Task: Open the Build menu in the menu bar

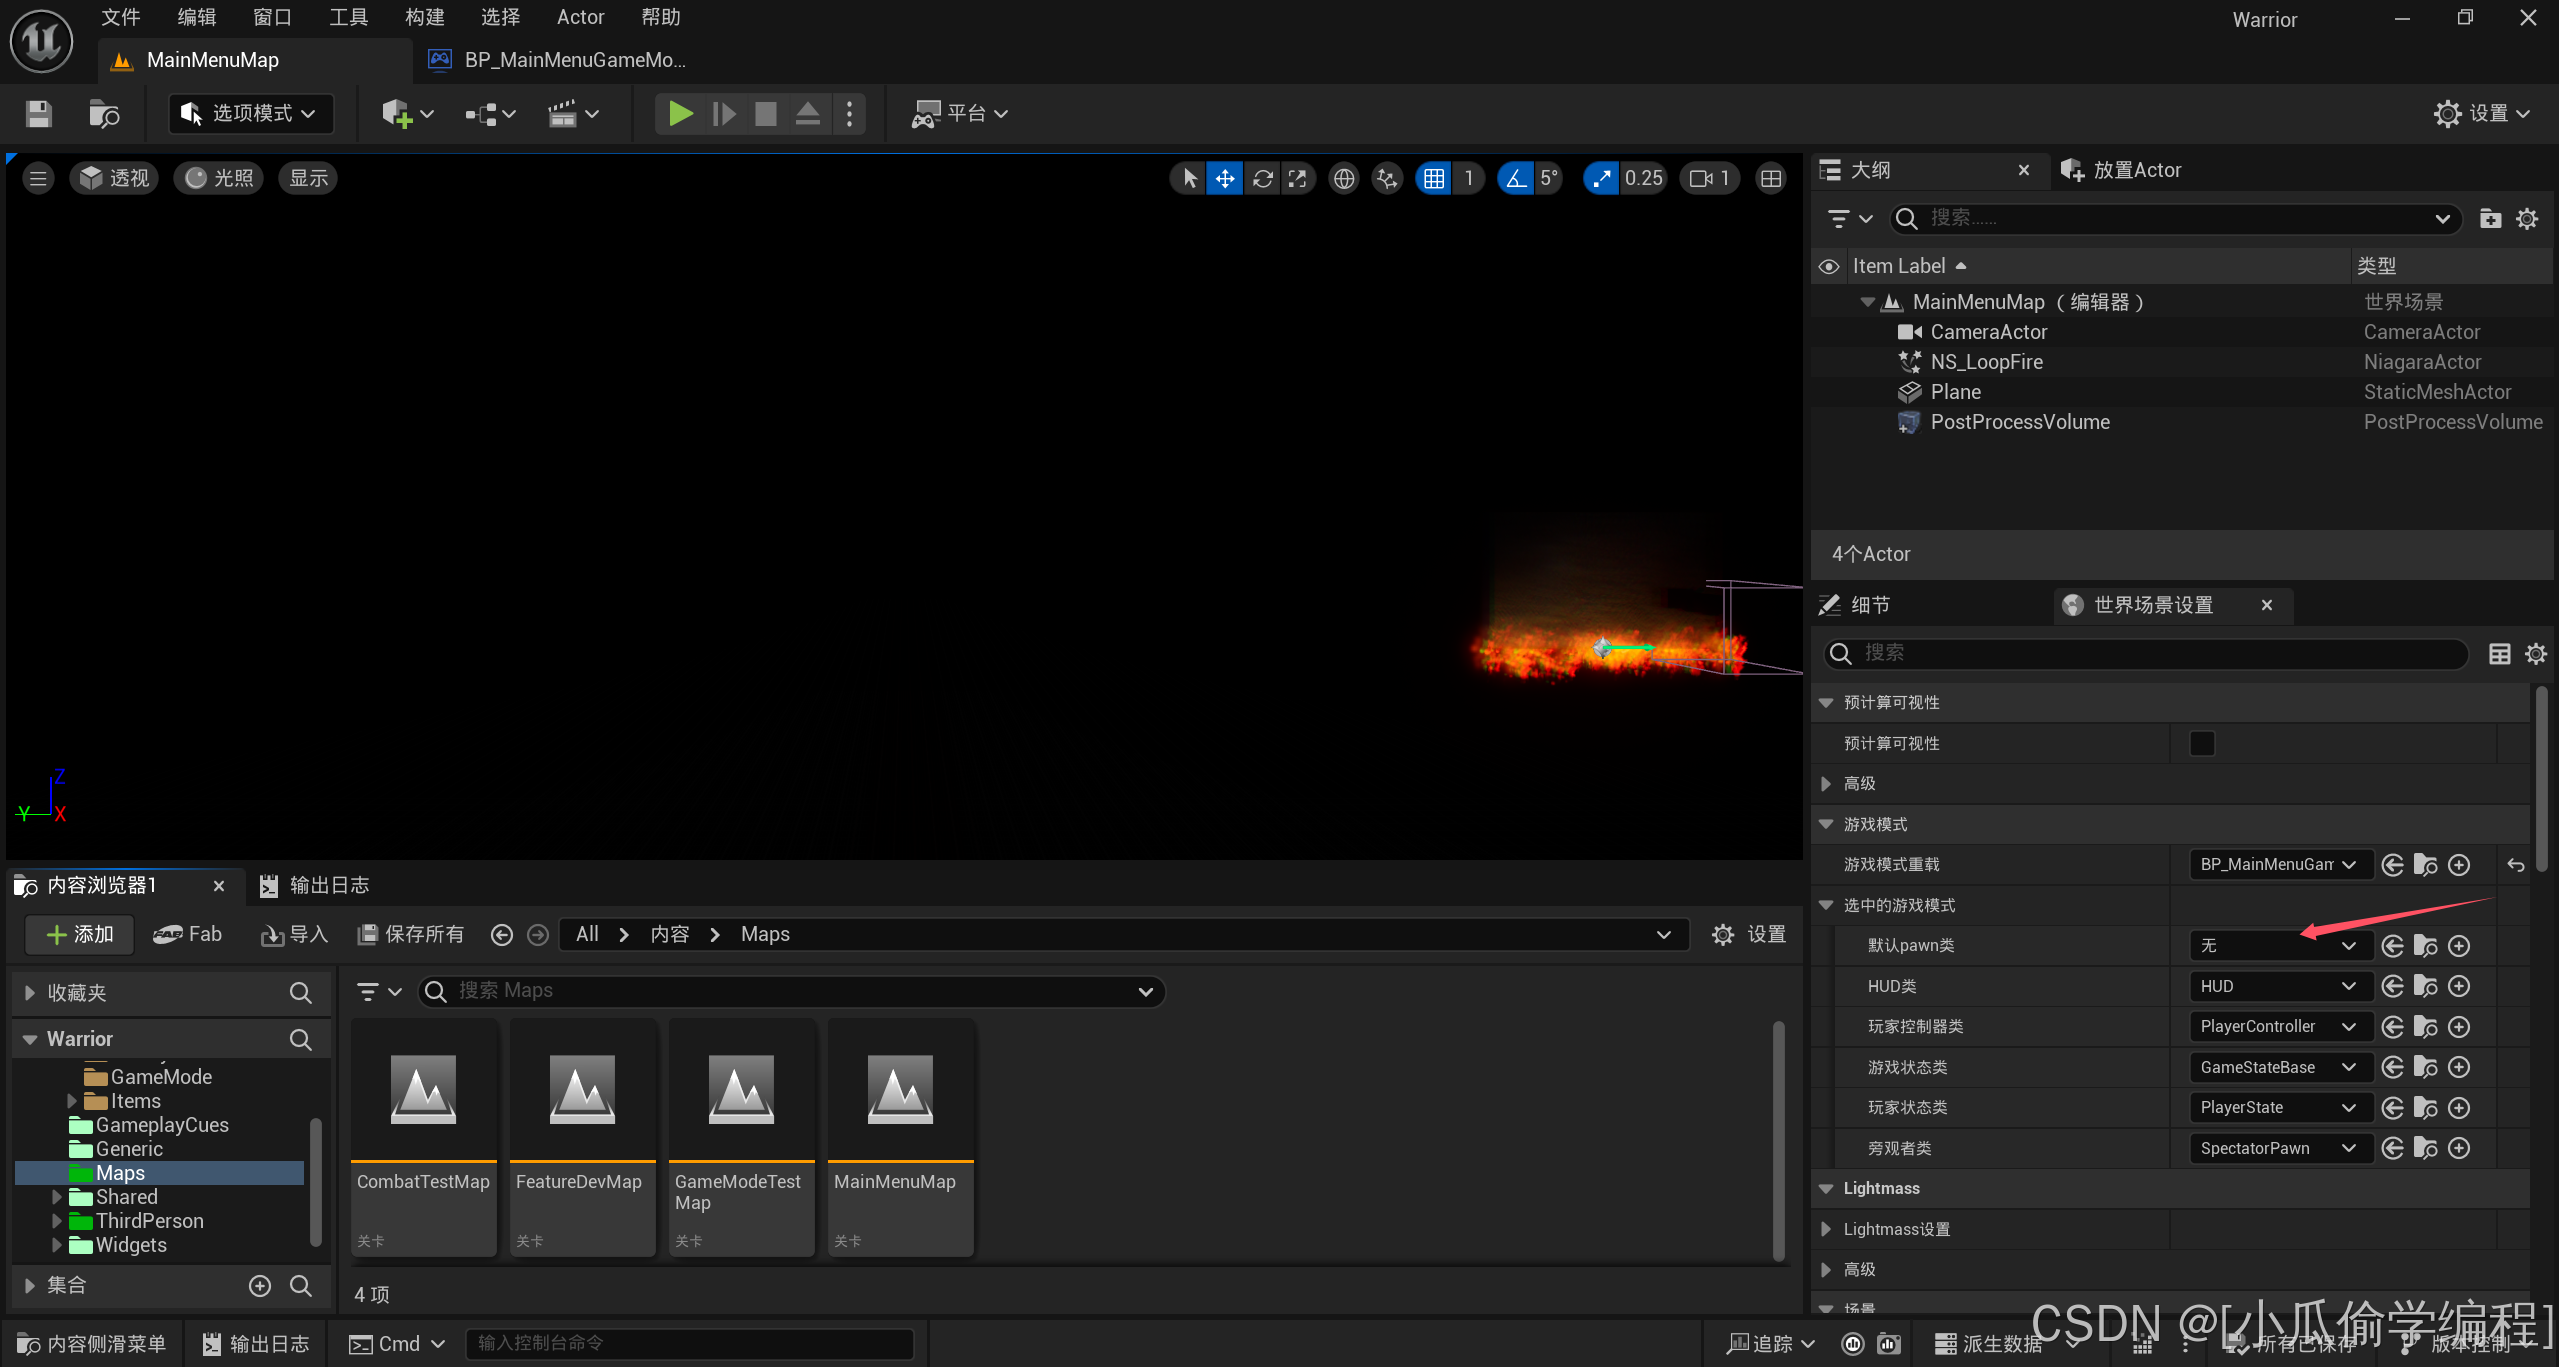Action: point(424,17)
